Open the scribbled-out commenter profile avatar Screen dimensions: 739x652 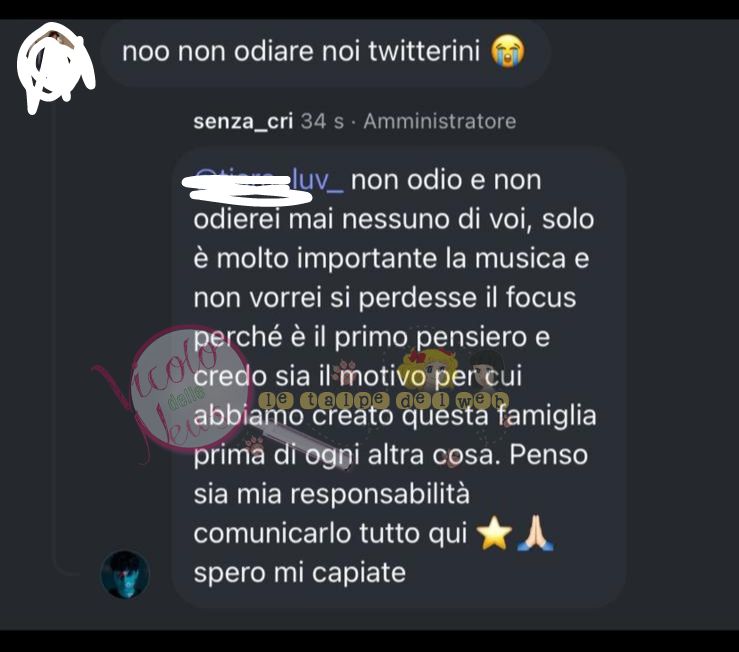pos(56,67)
